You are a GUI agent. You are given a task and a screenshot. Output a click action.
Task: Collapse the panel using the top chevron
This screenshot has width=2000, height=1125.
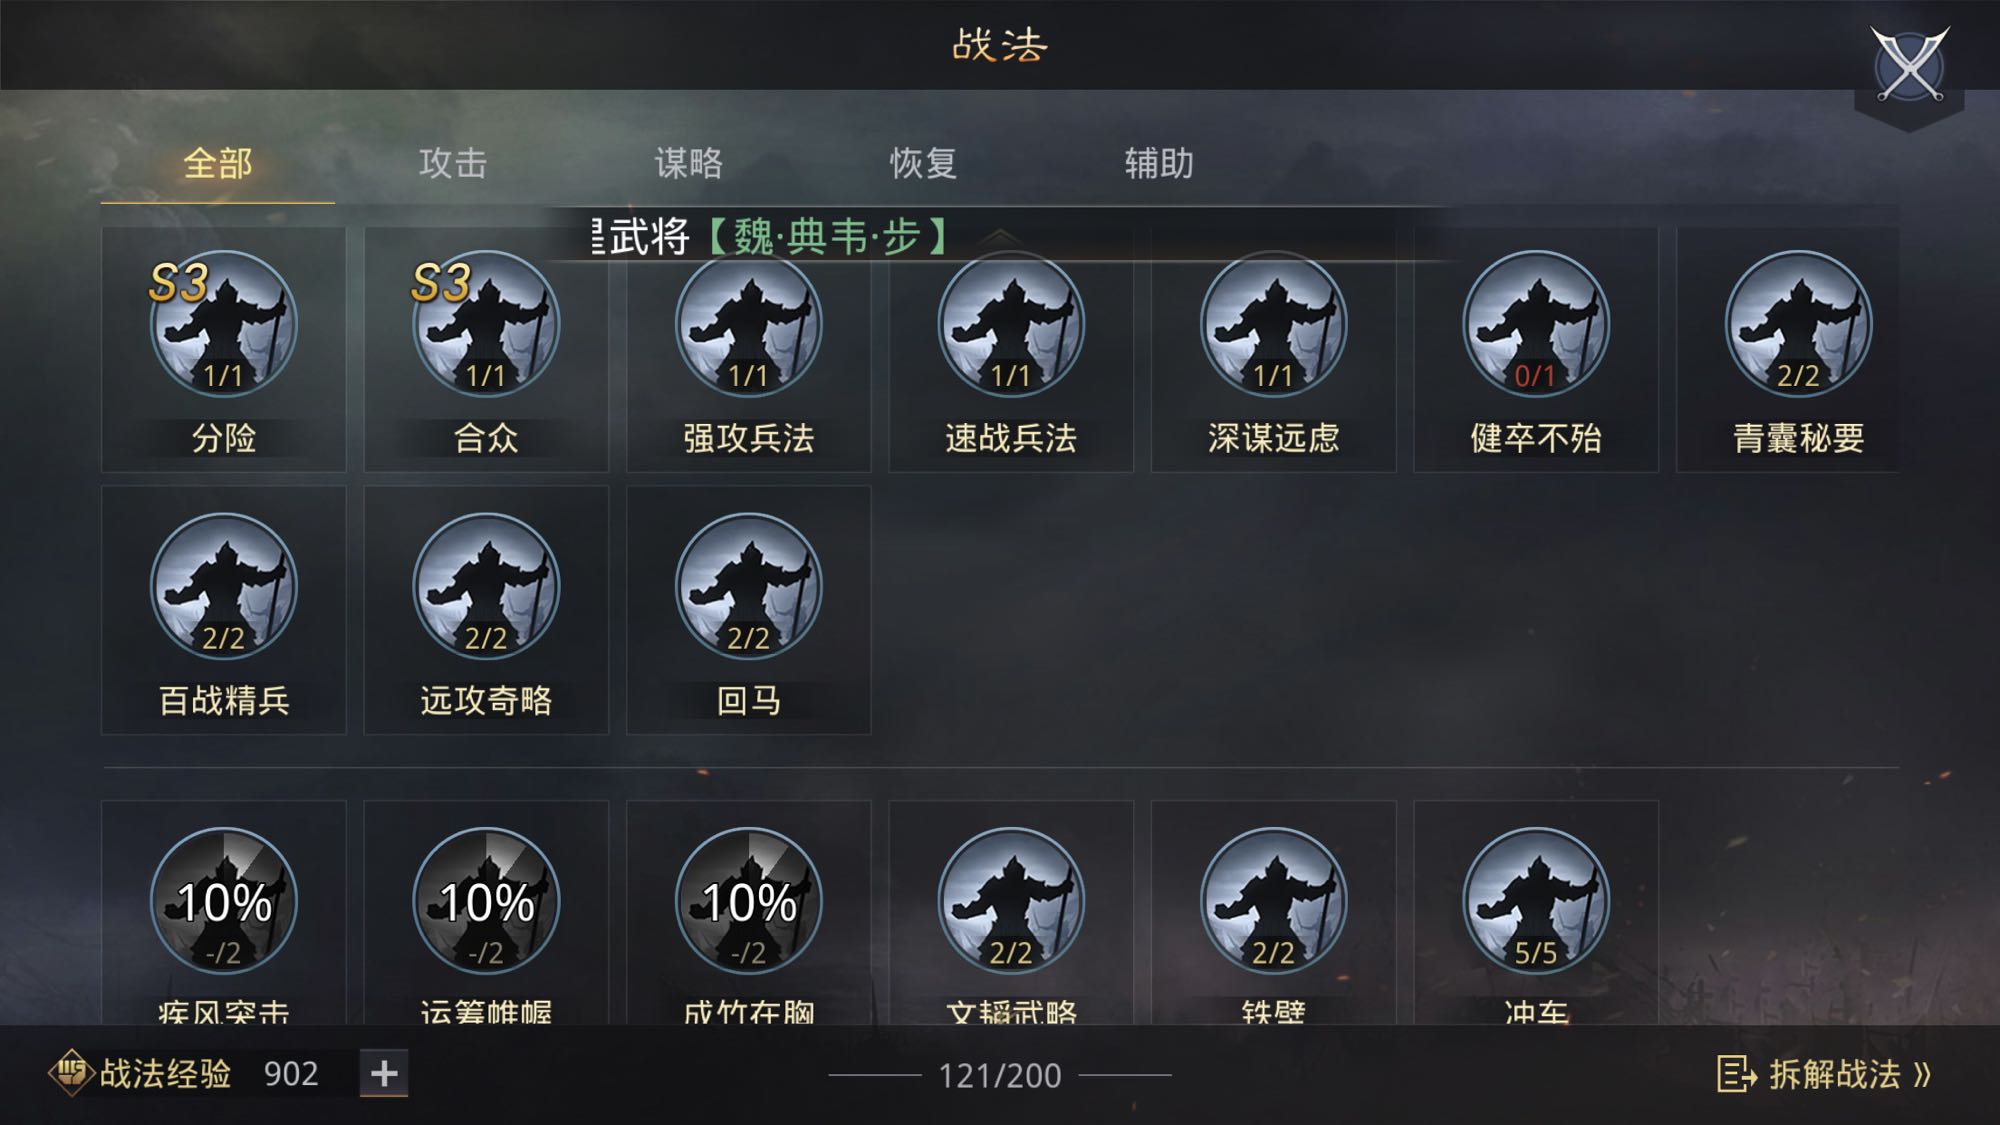(x=1000, y=237)
